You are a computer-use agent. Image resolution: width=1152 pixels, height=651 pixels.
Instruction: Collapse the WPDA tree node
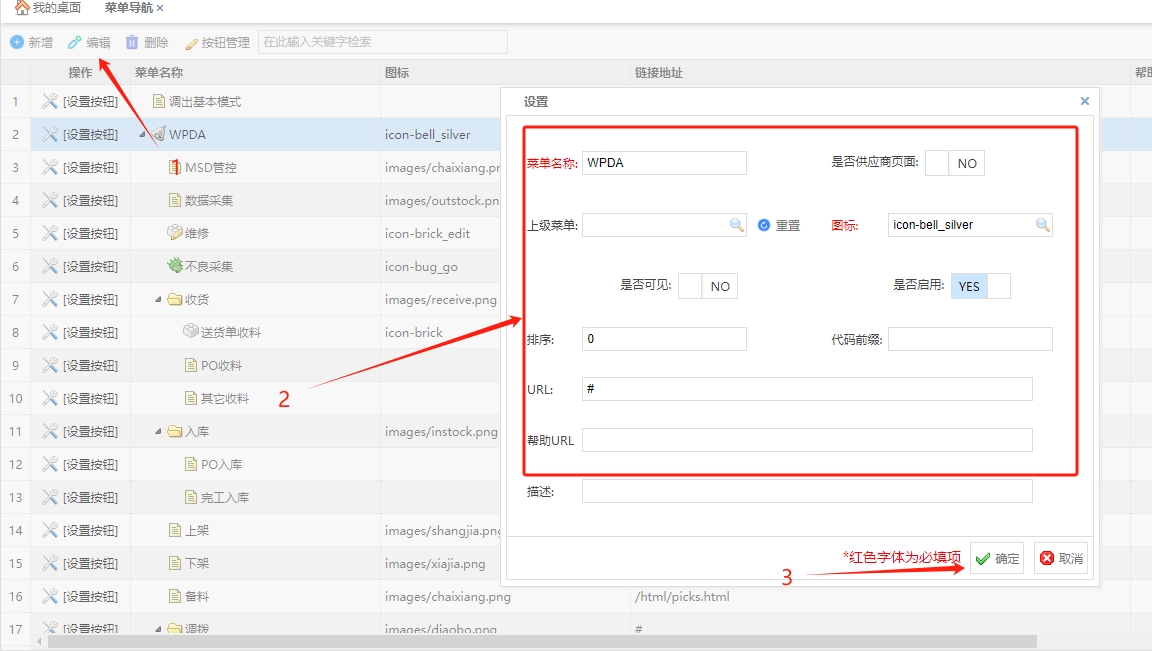point(143,135)
